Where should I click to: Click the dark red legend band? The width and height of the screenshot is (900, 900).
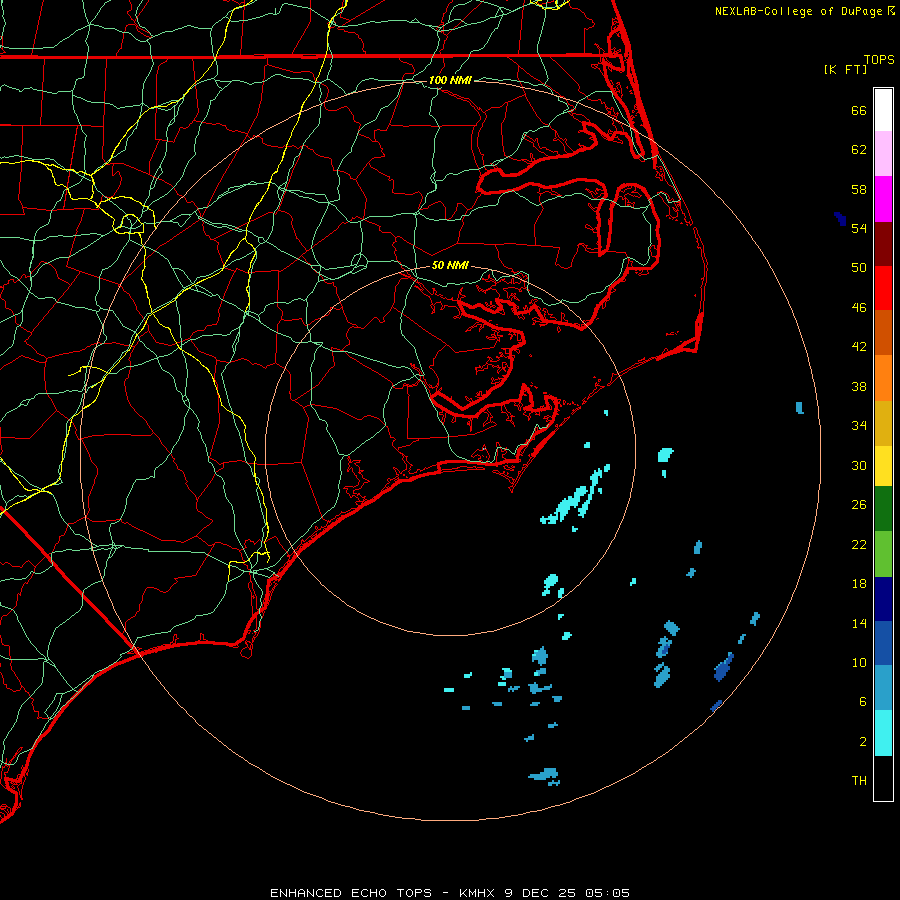883,244
